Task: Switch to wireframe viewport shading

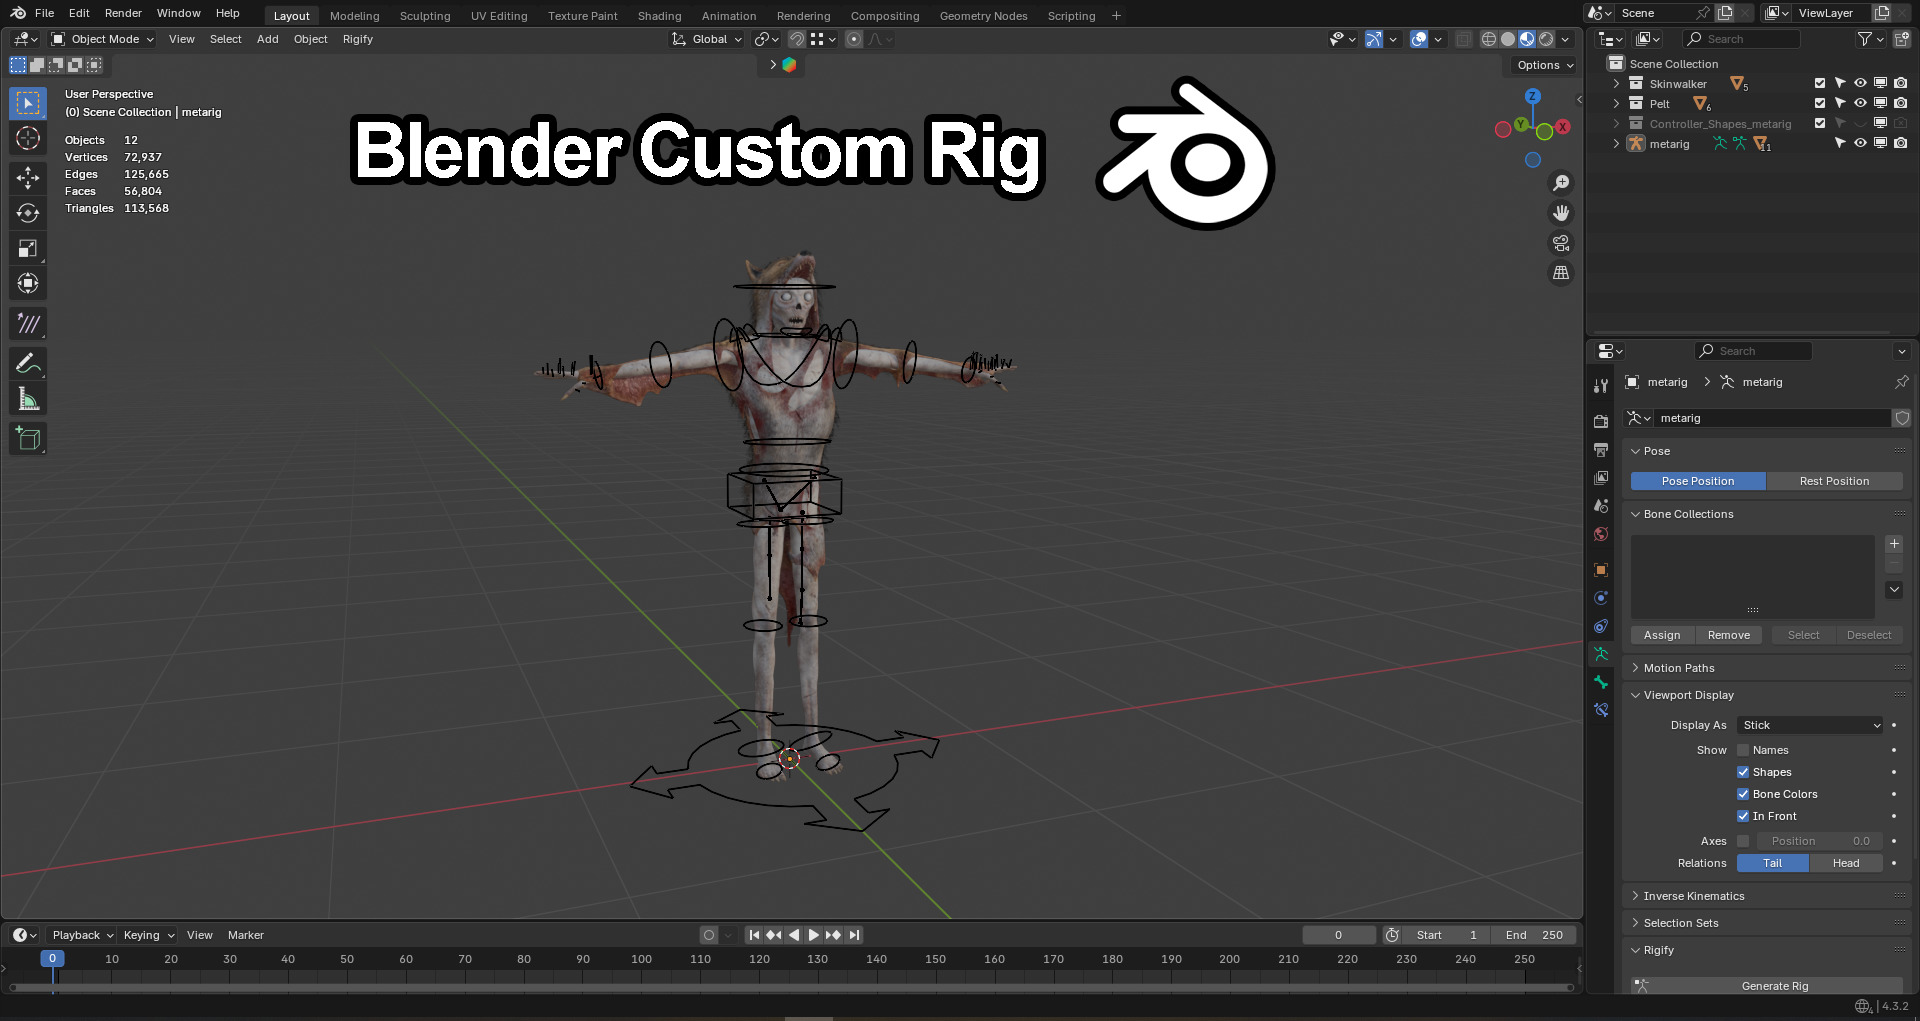Action: tap(1489, 39)
